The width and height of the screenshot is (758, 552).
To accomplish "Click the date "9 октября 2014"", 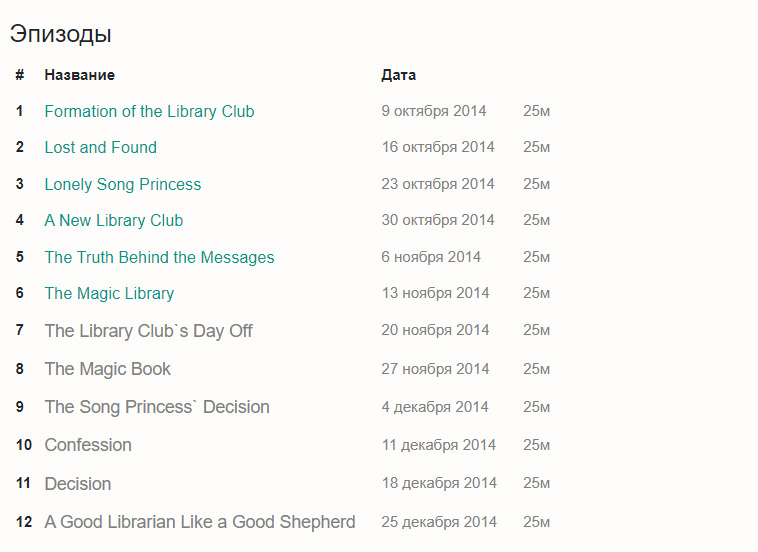I will [433, 111].
